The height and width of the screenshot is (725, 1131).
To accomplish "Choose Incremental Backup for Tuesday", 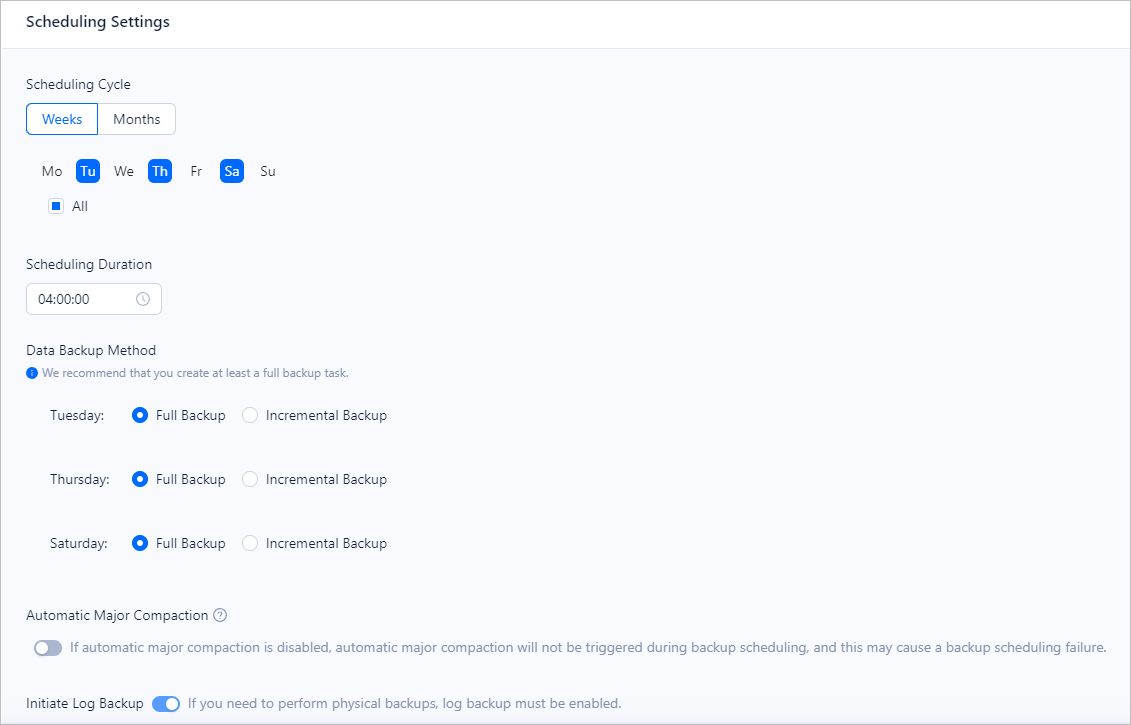I will tap(250, 415).
